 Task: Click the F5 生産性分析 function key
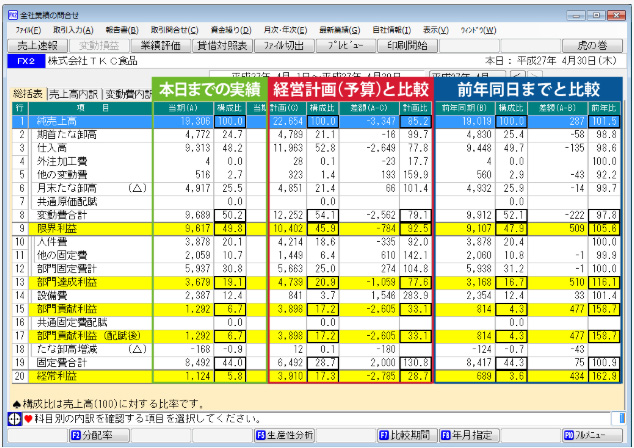[285, 435]
